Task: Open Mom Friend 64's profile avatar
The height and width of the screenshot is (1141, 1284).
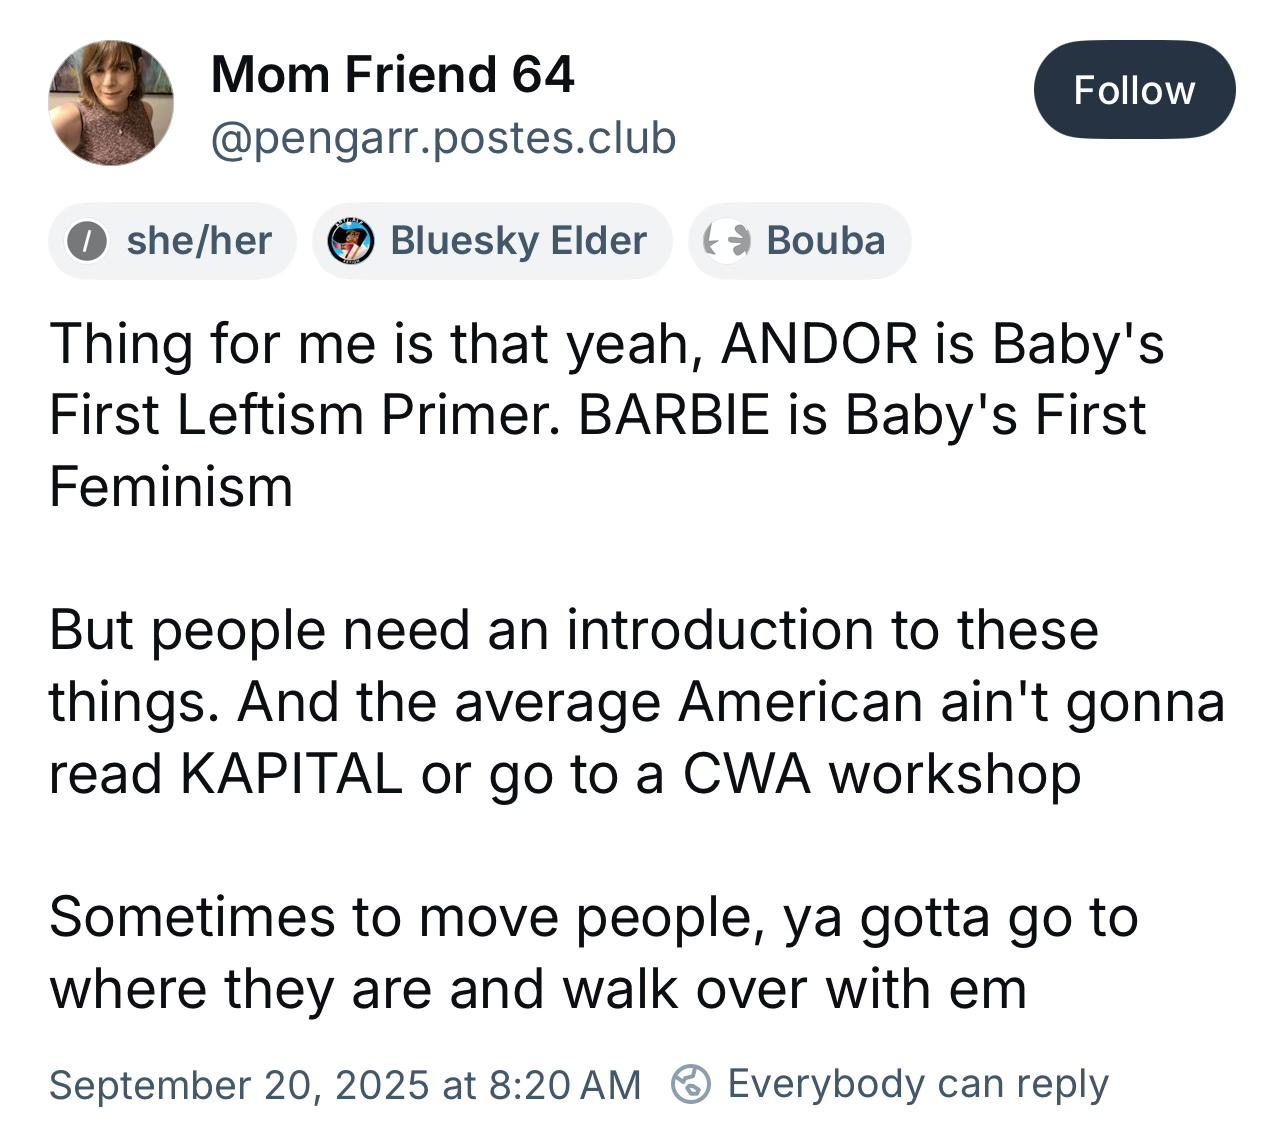Action: point(111,103)
